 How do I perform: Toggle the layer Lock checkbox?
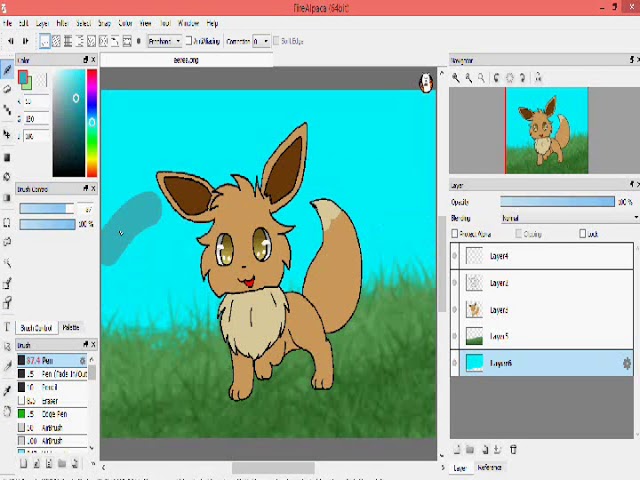(x=583, y=234)
